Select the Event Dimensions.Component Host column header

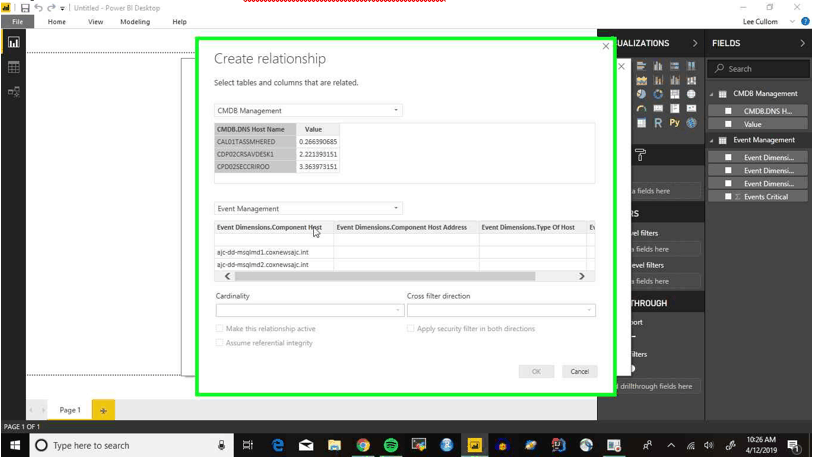click(x=269, y=228)
